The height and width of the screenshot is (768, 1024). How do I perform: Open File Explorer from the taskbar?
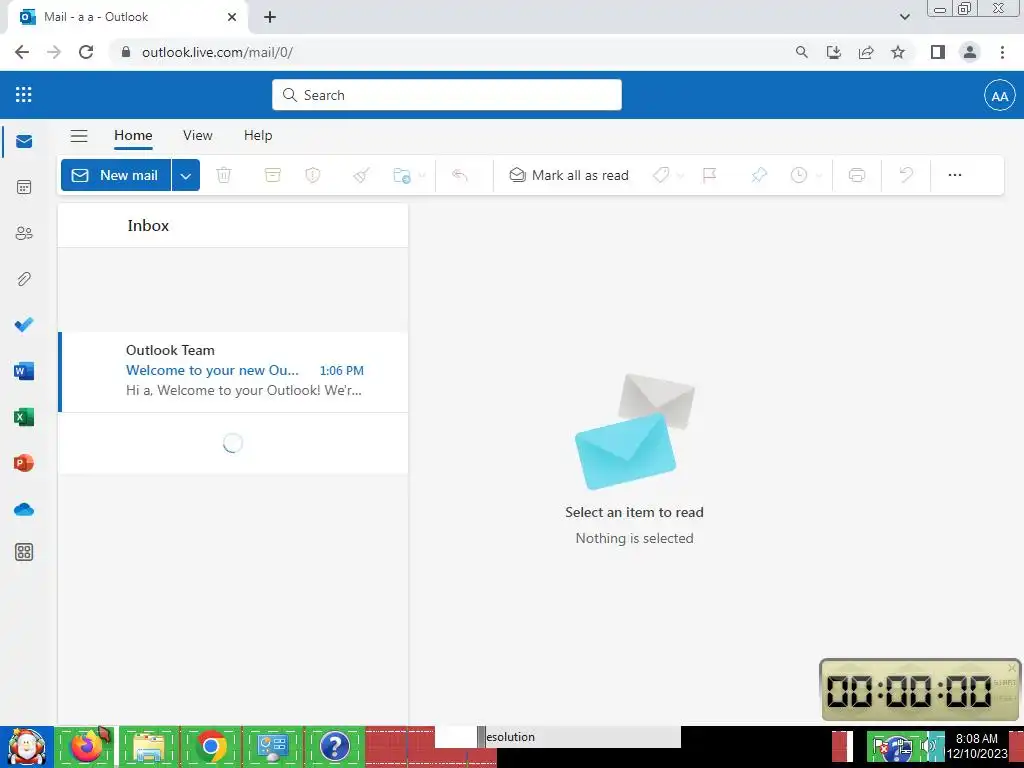(148, 746)
